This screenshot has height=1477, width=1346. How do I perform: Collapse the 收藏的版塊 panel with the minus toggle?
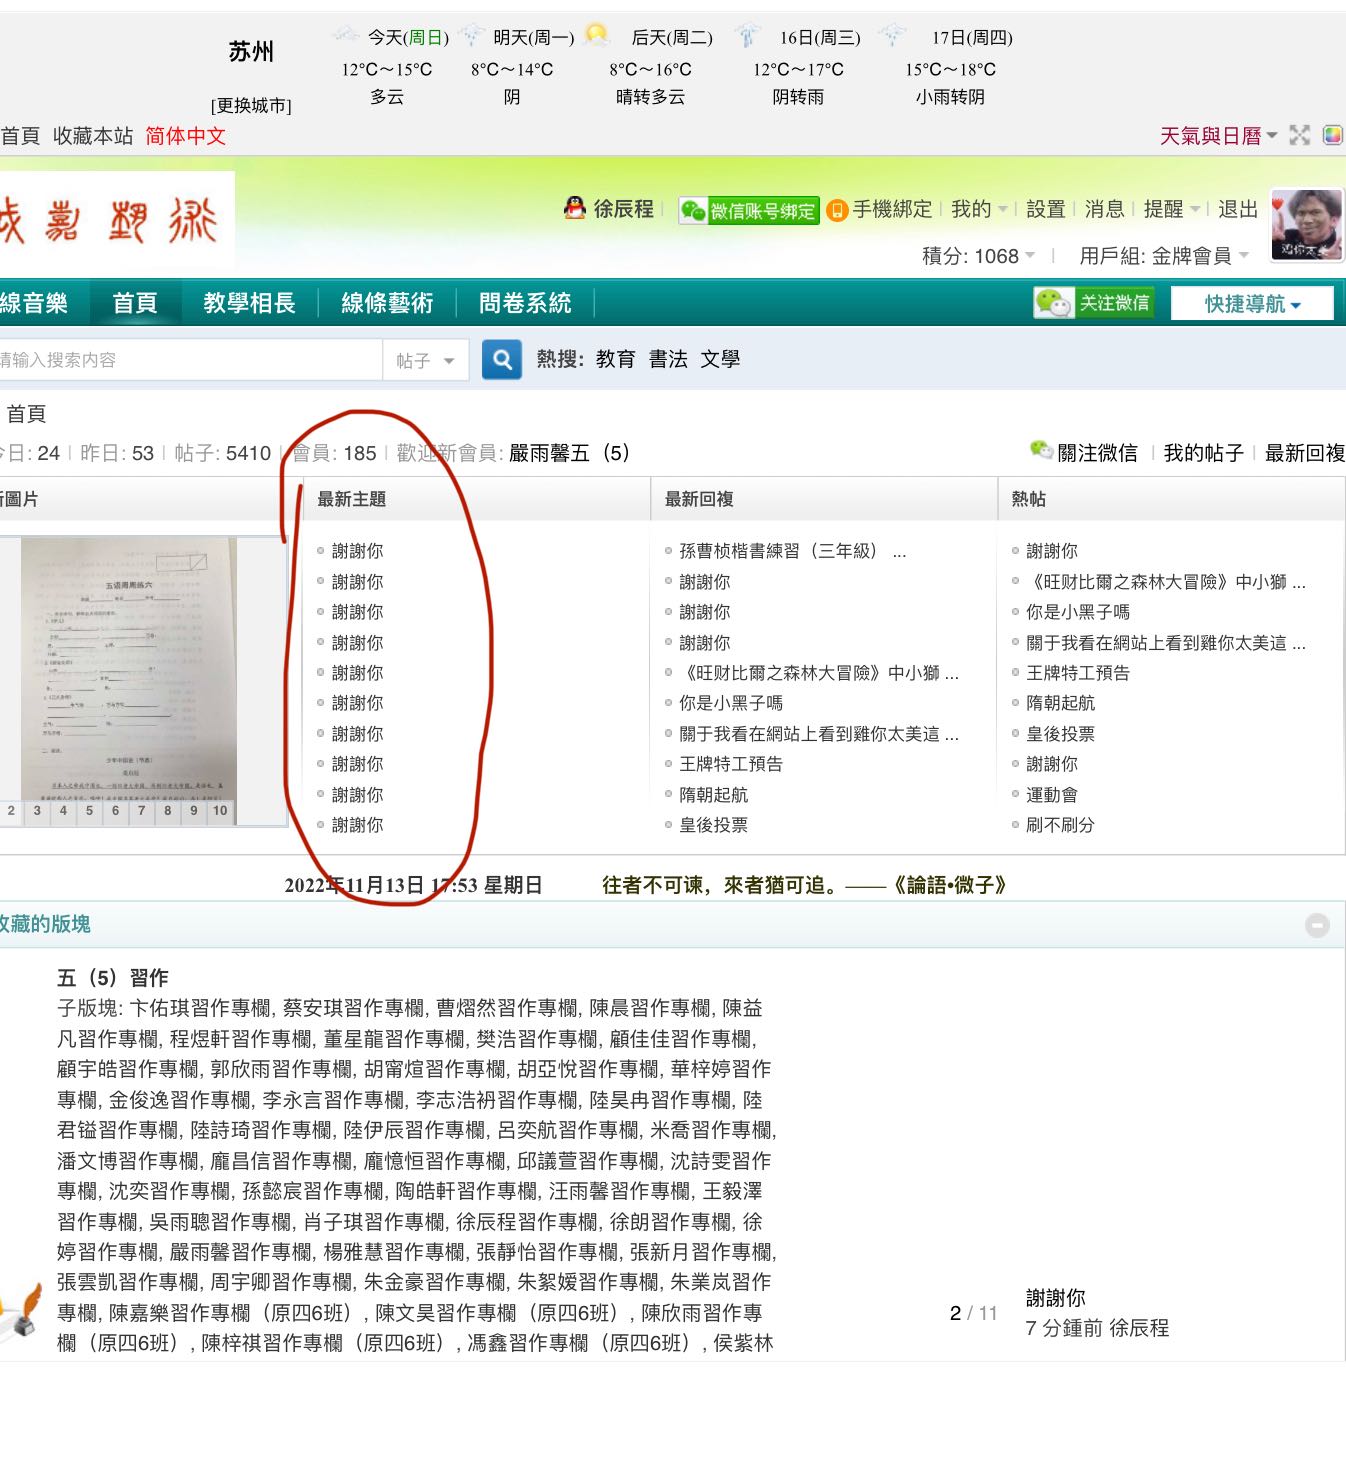1319,925
